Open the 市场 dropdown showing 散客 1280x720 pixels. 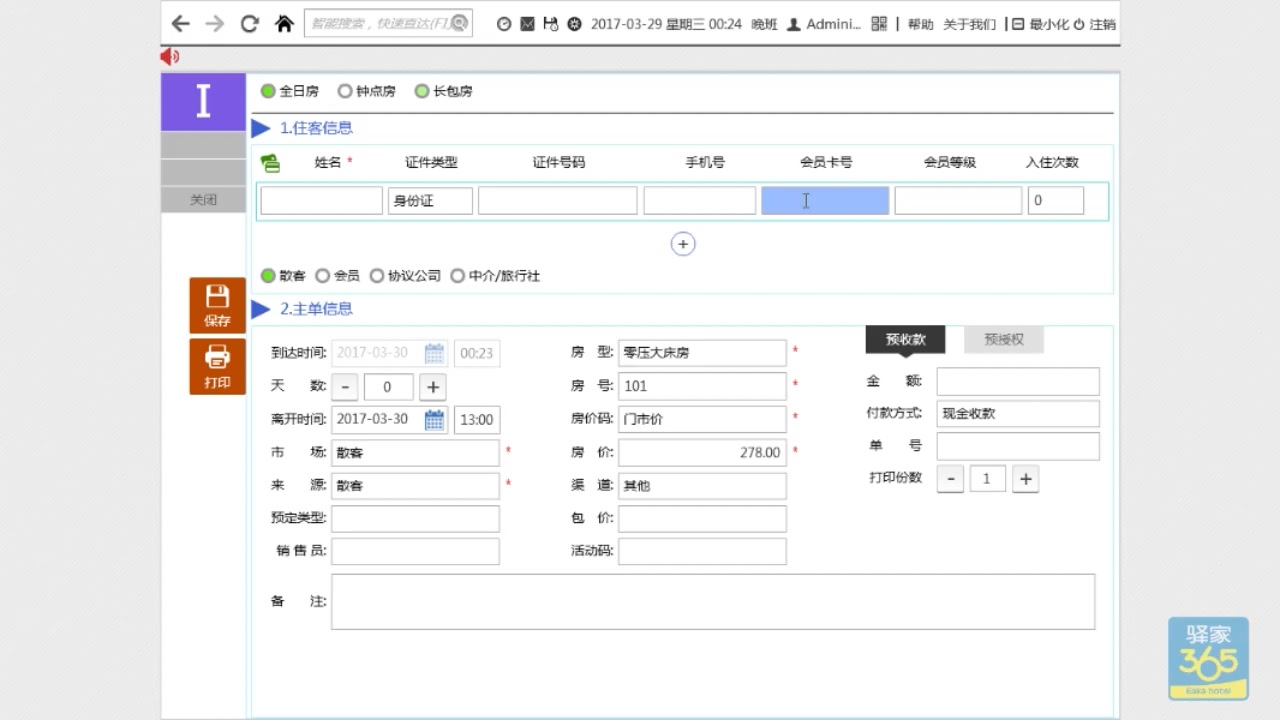point(415,453)
